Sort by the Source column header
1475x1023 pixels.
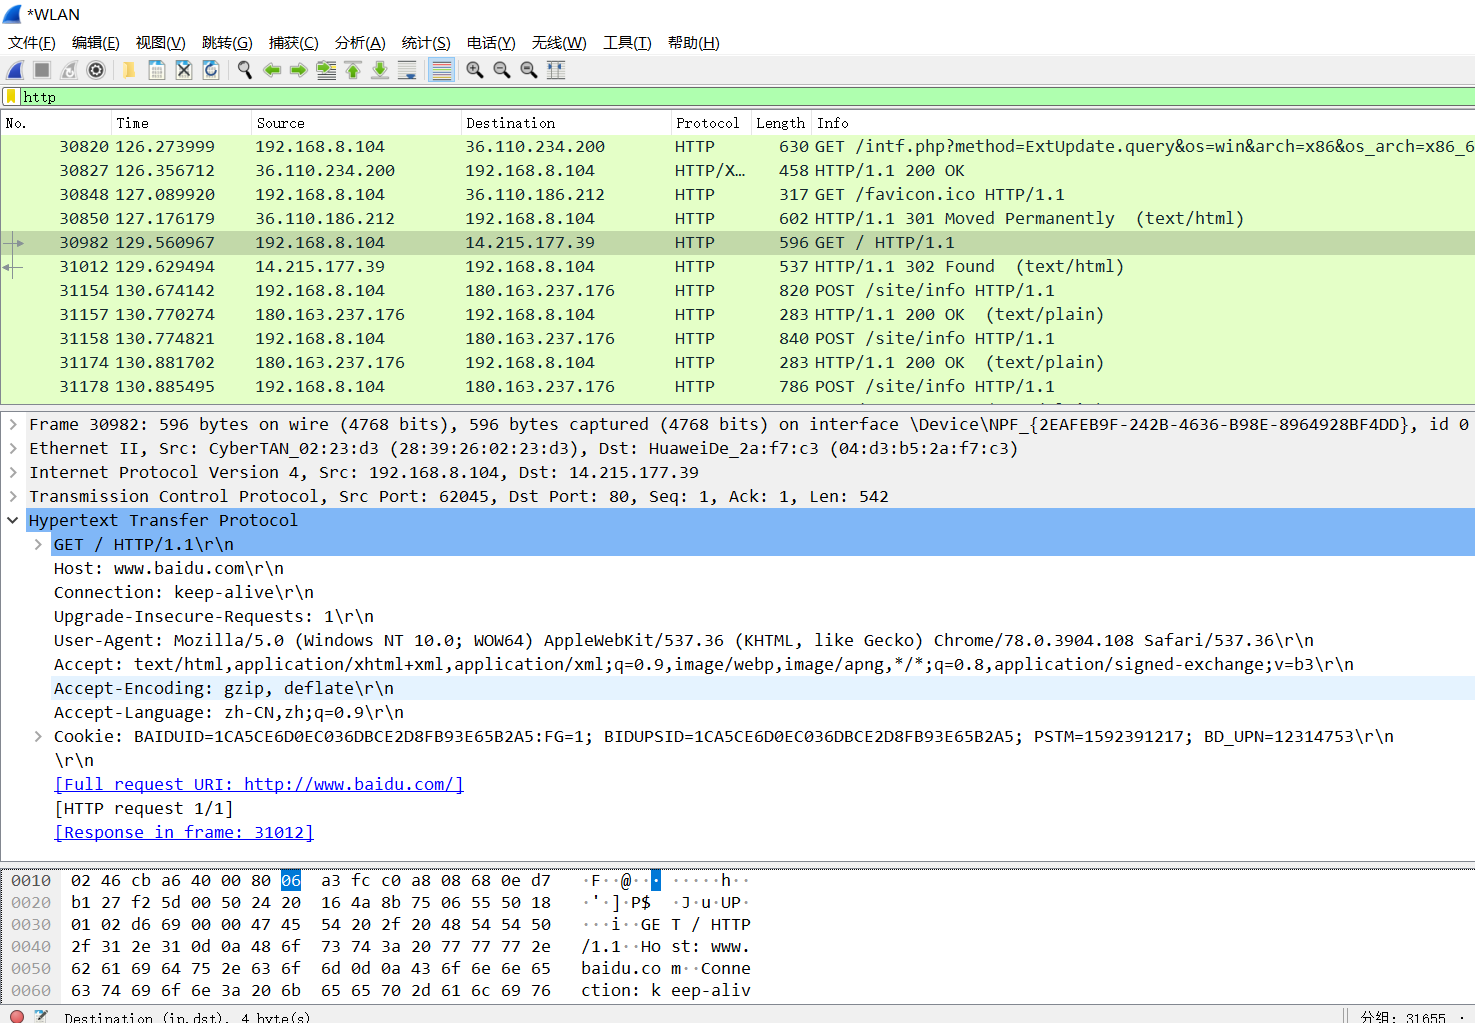(x=356, y=123)
